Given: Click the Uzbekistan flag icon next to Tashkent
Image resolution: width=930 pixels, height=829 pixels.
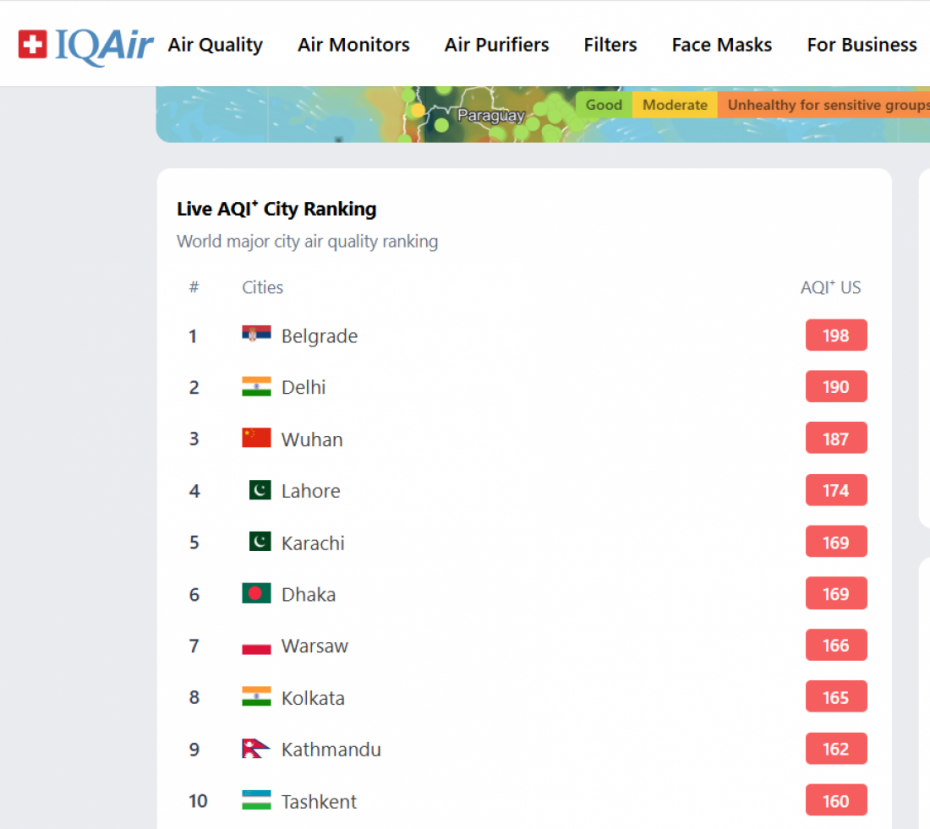Looking at the screenshot, I should click(256, 800).
